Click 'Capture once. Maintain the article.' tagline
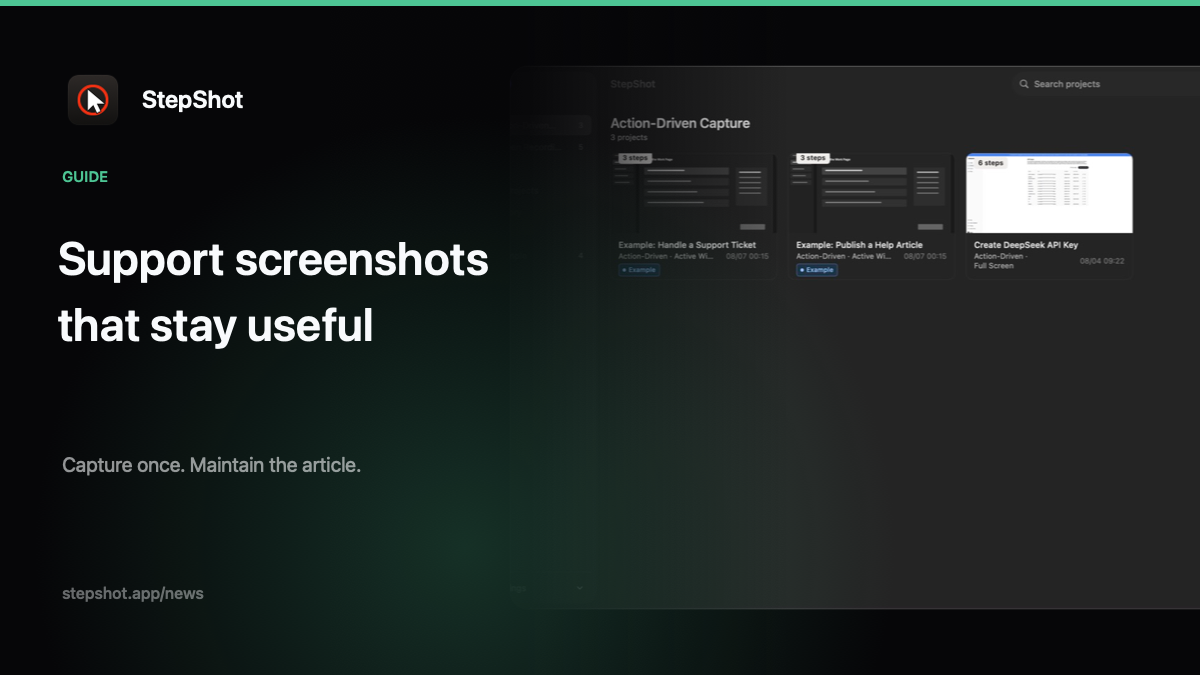Image resolution: width=1200 pixels, height=675 pixels. point(211,465)
